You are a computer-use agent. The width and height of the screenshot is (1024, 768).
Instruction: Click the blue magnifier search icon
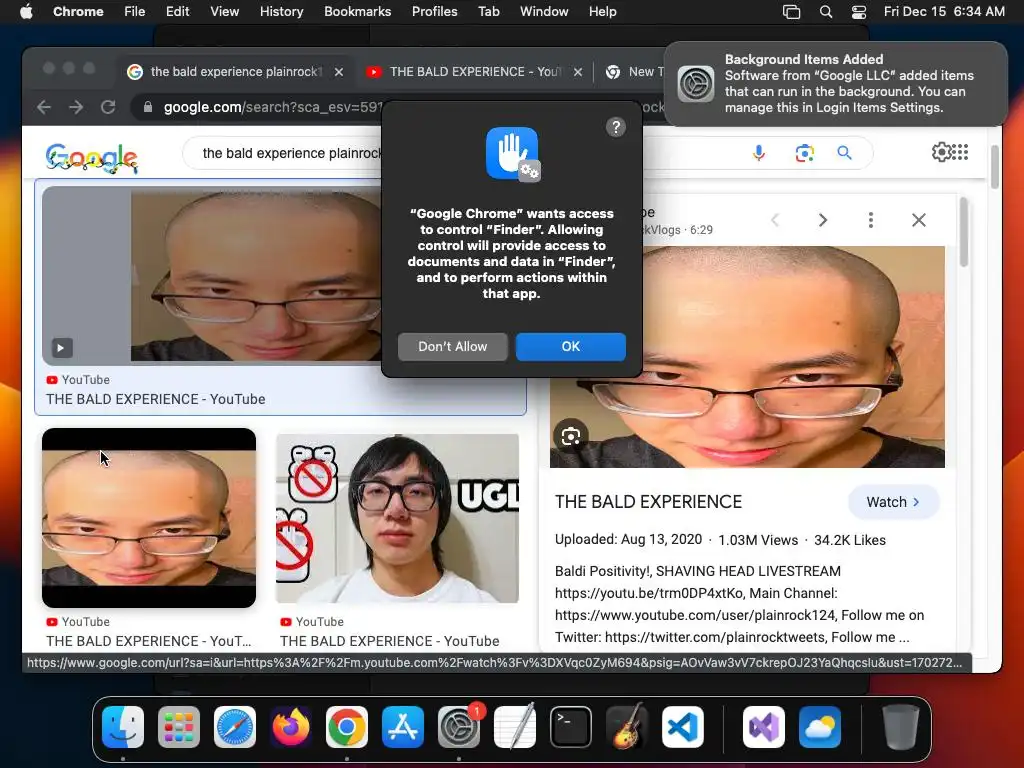coord(844,153)
